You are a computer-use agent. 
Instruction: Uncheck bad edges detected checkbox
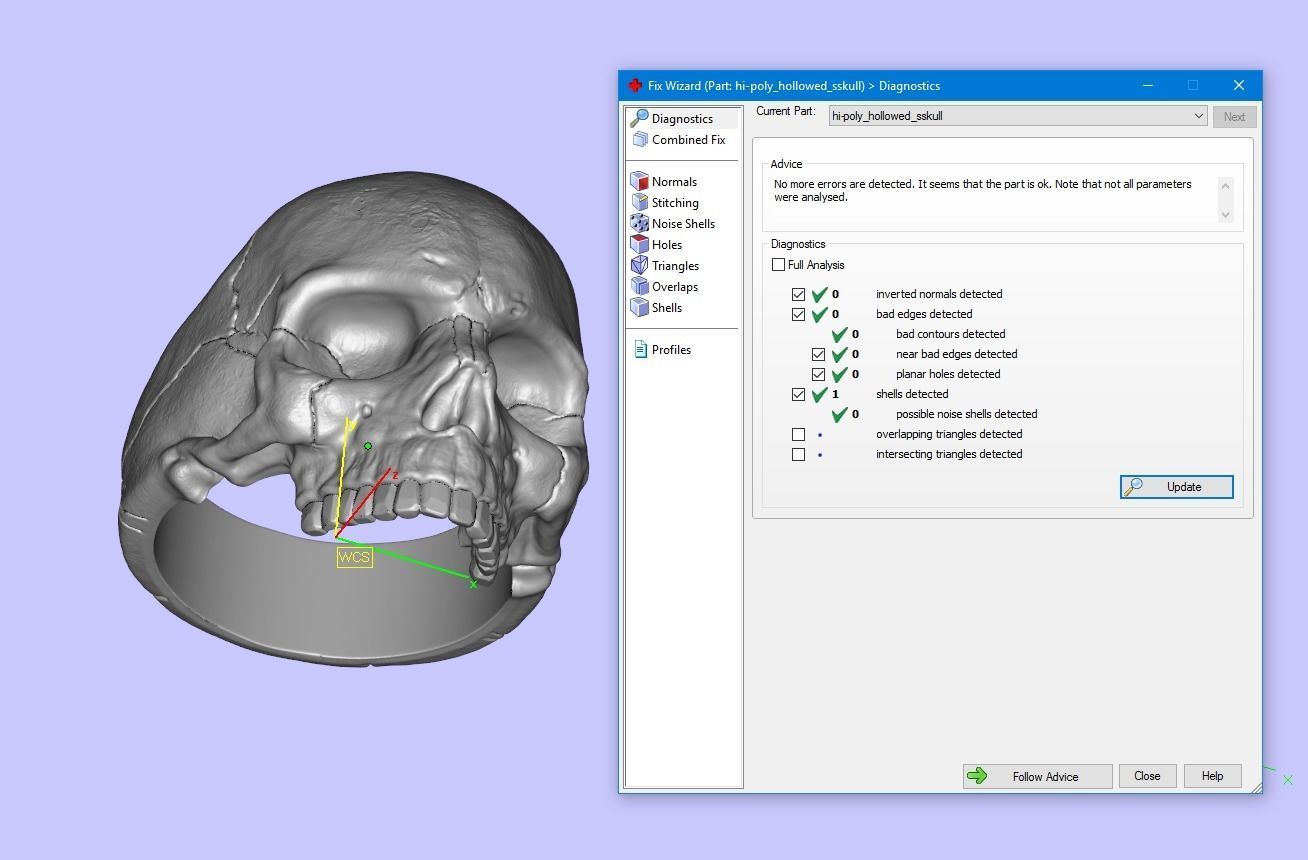point(798,314)
